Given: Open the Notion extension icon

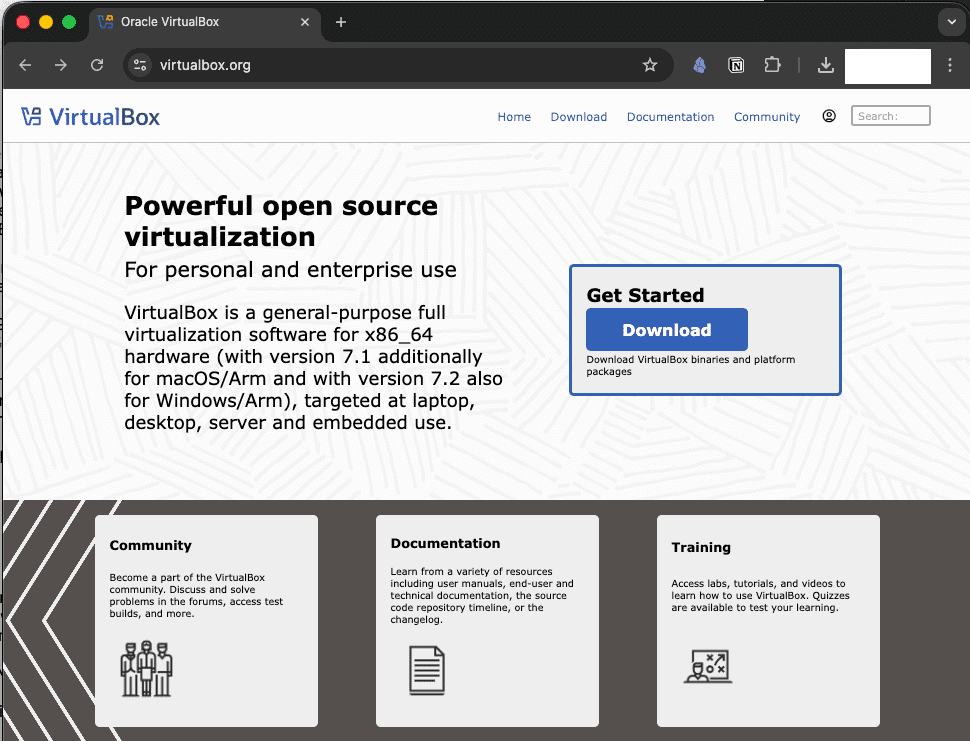Looking at the screenshot, I should click(x=736, y=65).
